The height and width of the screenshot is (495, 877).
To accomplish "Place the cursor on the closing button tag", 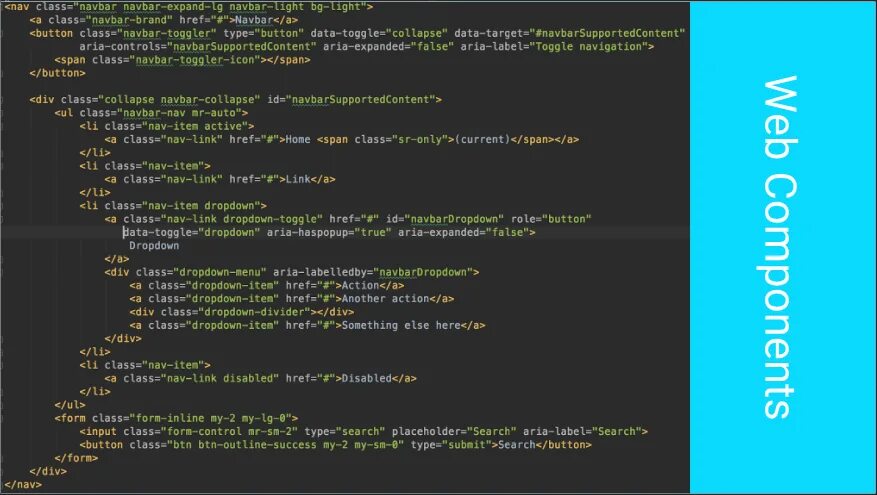I will point(58,73).
